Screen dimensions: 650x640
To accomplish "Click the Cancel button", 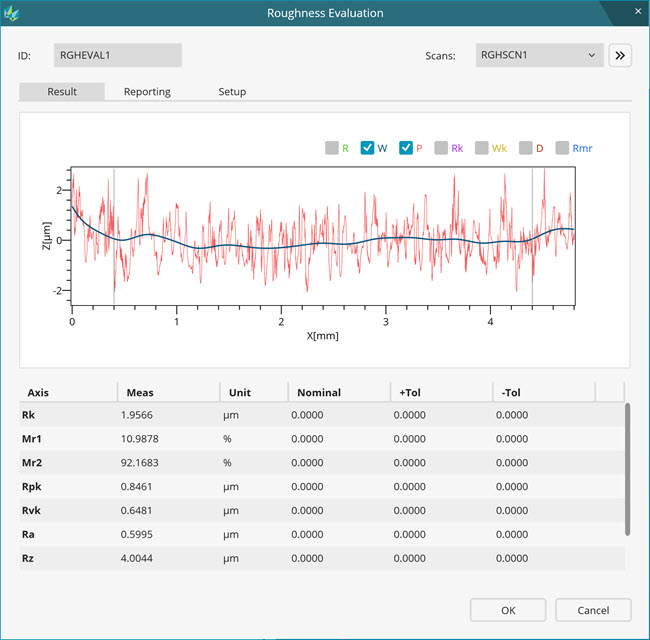I will pos(593,609).
